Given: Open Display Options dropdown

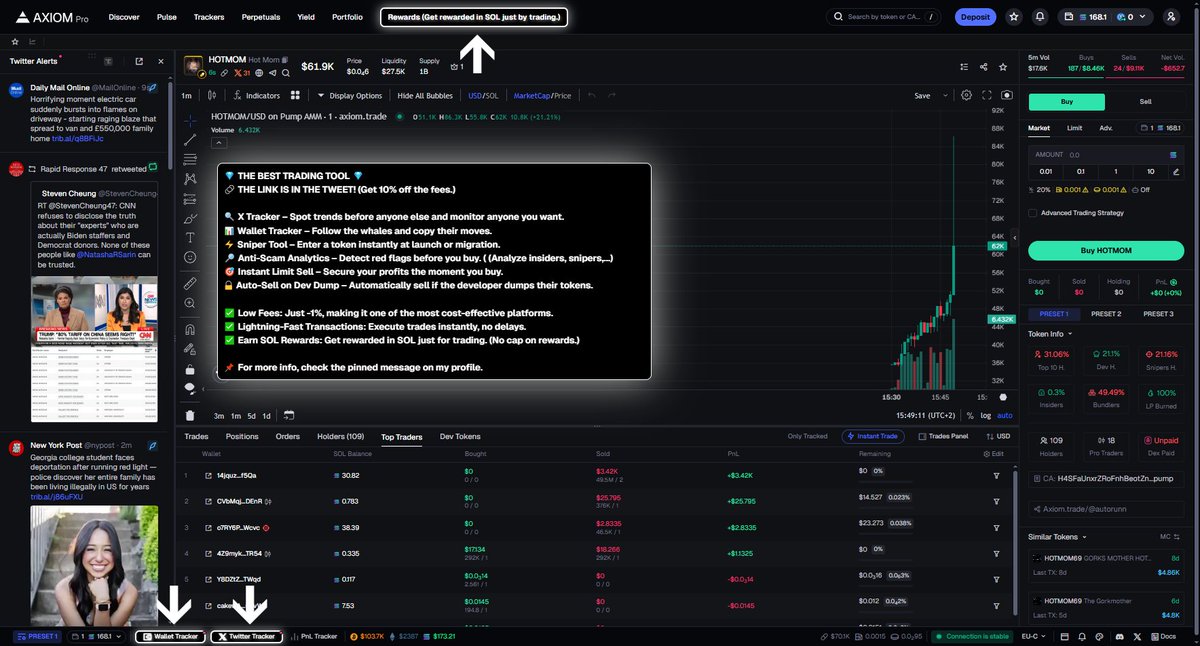Looking at the screenshot, I should 350,96.
